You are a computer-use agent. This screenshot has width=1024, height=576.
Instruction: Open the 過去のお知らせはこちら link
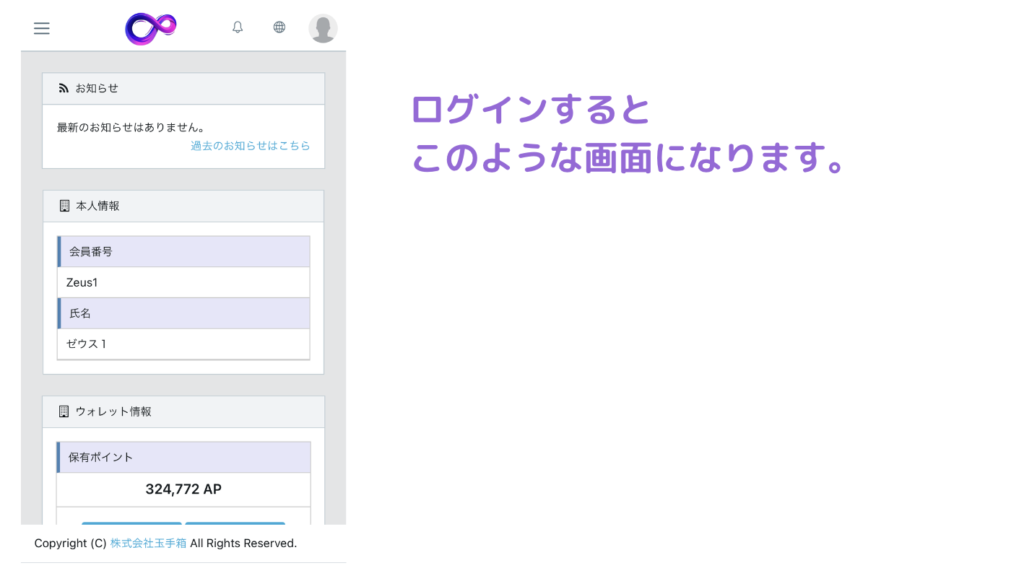coord(250,146)
